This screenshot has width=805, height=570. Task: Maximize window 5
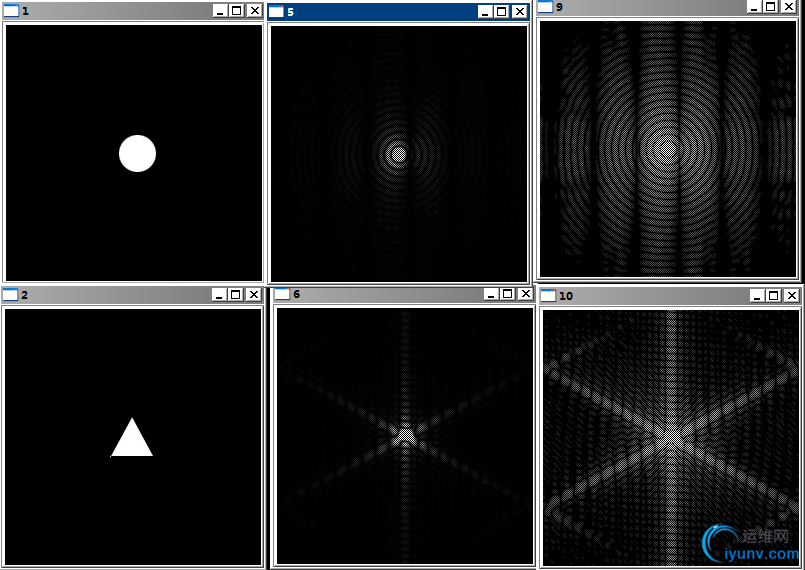(502, 11)
